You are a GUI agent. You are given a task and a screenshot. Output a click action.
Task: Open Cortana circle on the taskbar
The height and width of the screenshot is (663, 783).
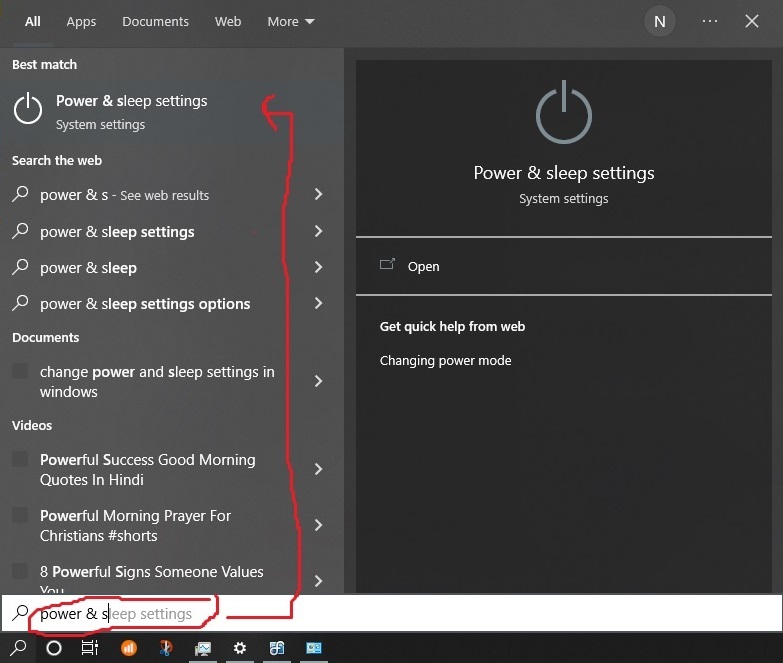pyautogui.click(x=54, y=648)
